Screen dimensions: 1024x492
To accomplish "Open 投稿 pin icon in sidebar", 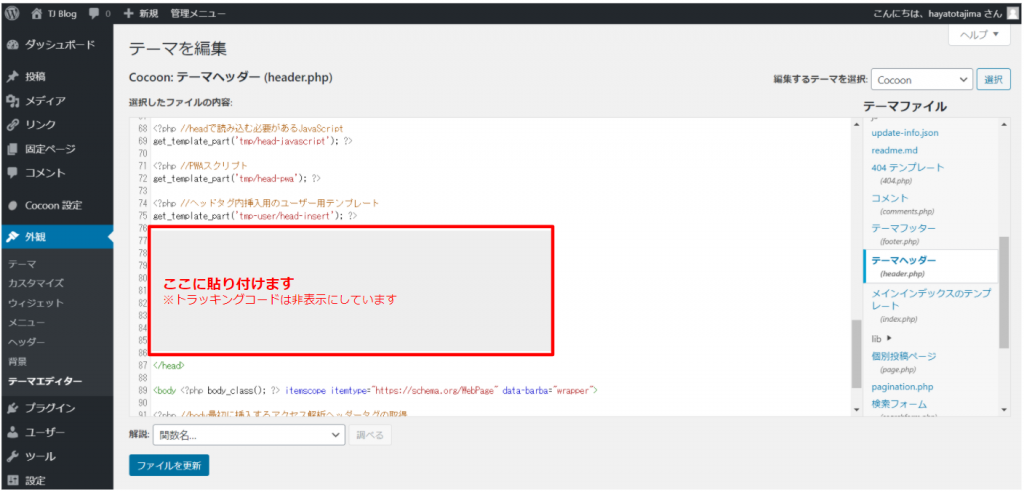I will (13, 76).
